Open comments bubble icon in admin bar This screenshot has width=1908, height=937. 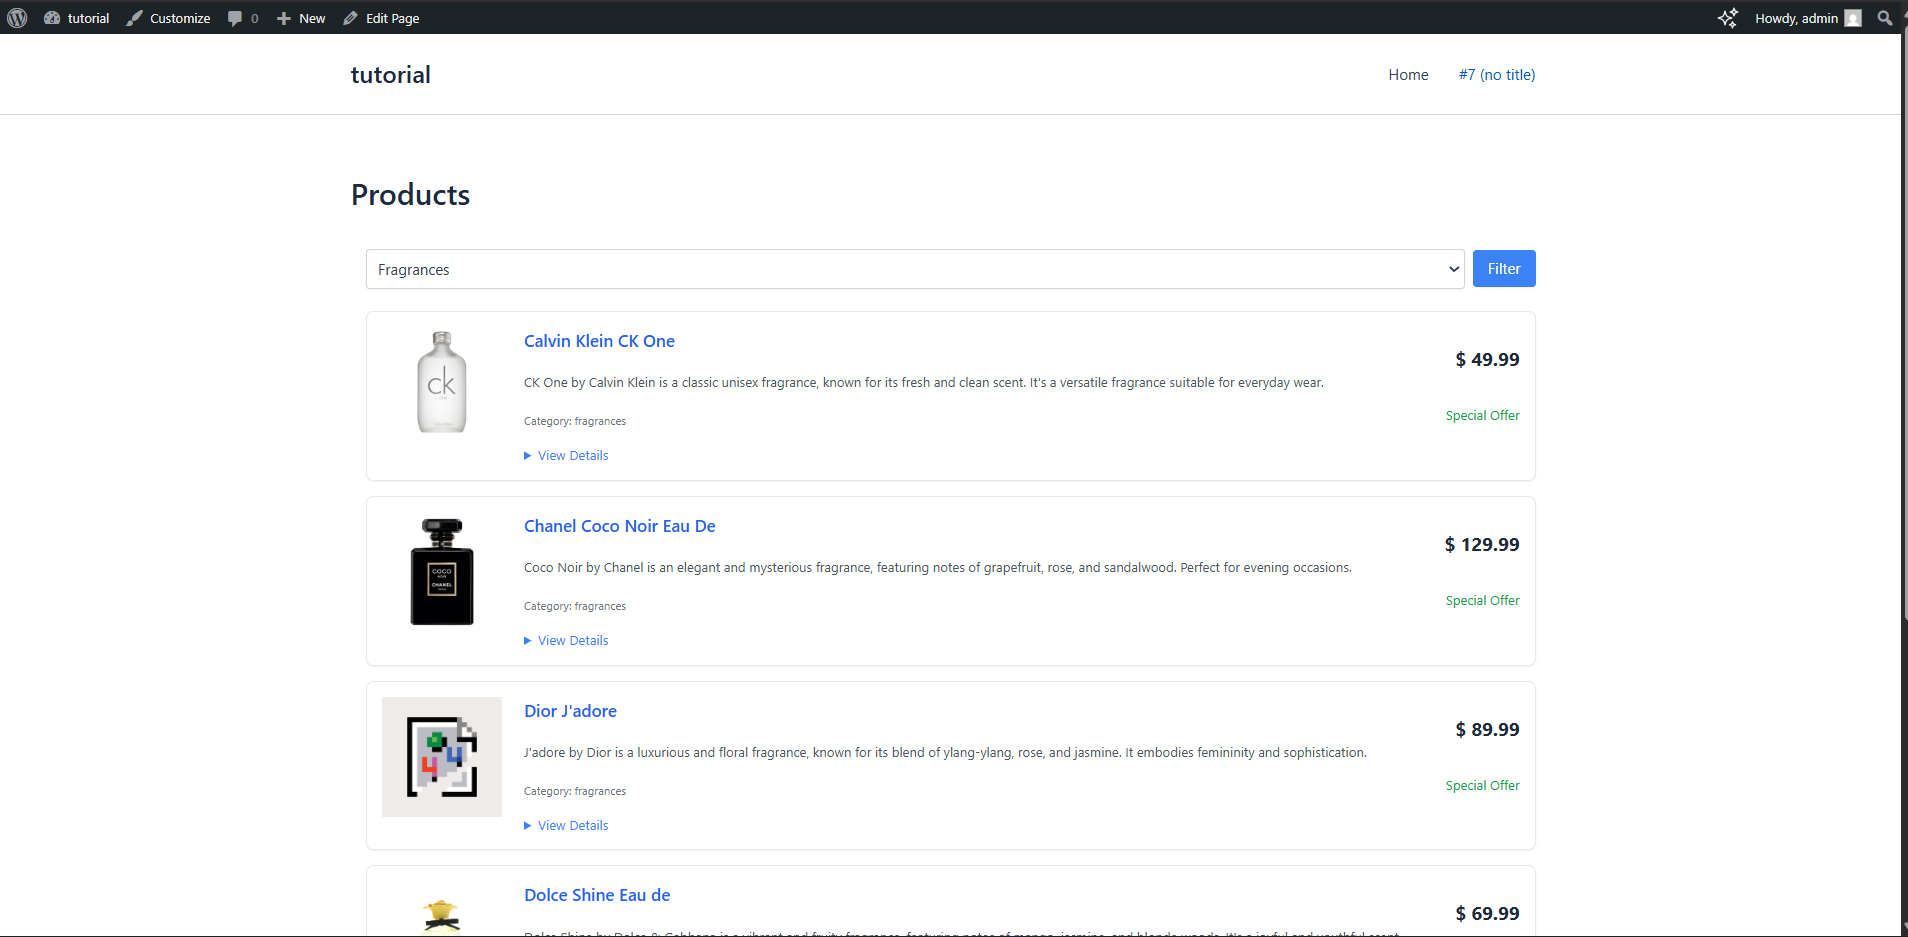click(x=235, y=18)
